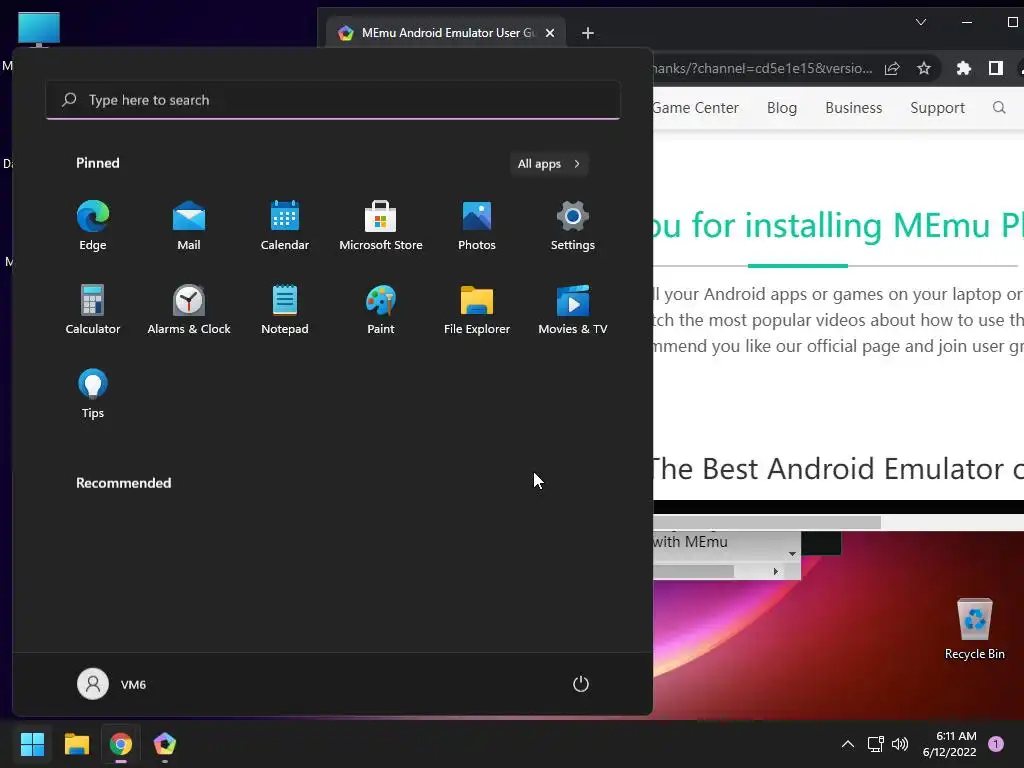This screenshot has width=1024, height=768.
Task: Open Edge from pinned apps
Action: [93, 225]
